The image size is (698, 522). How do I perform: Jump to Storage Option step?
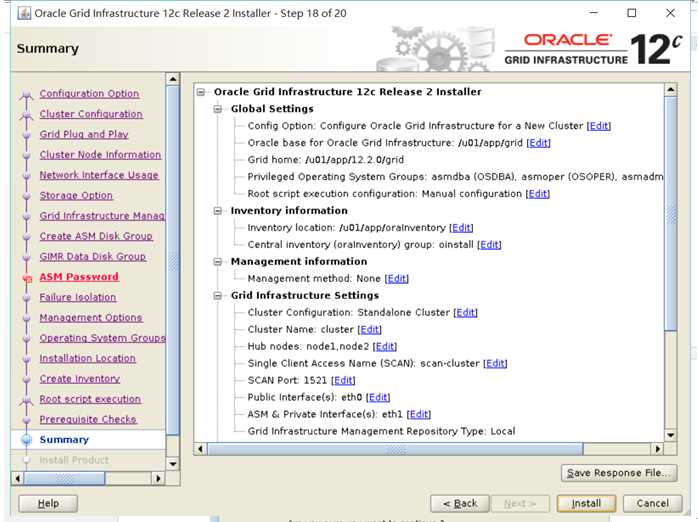(x=76, y=196)
